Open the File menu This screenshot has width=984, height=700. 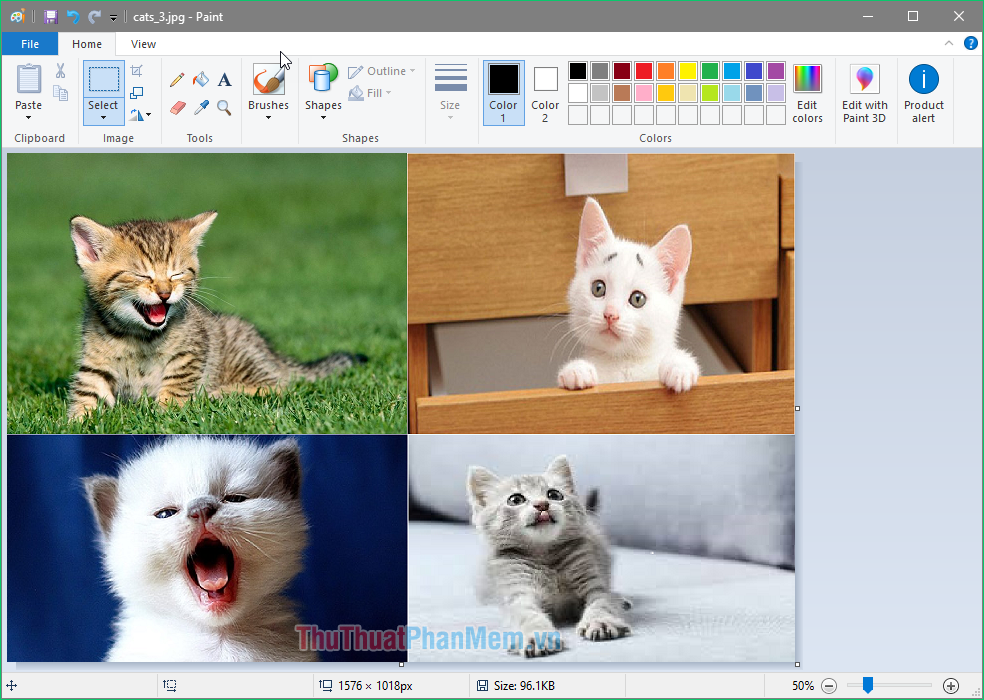[29, 43]
